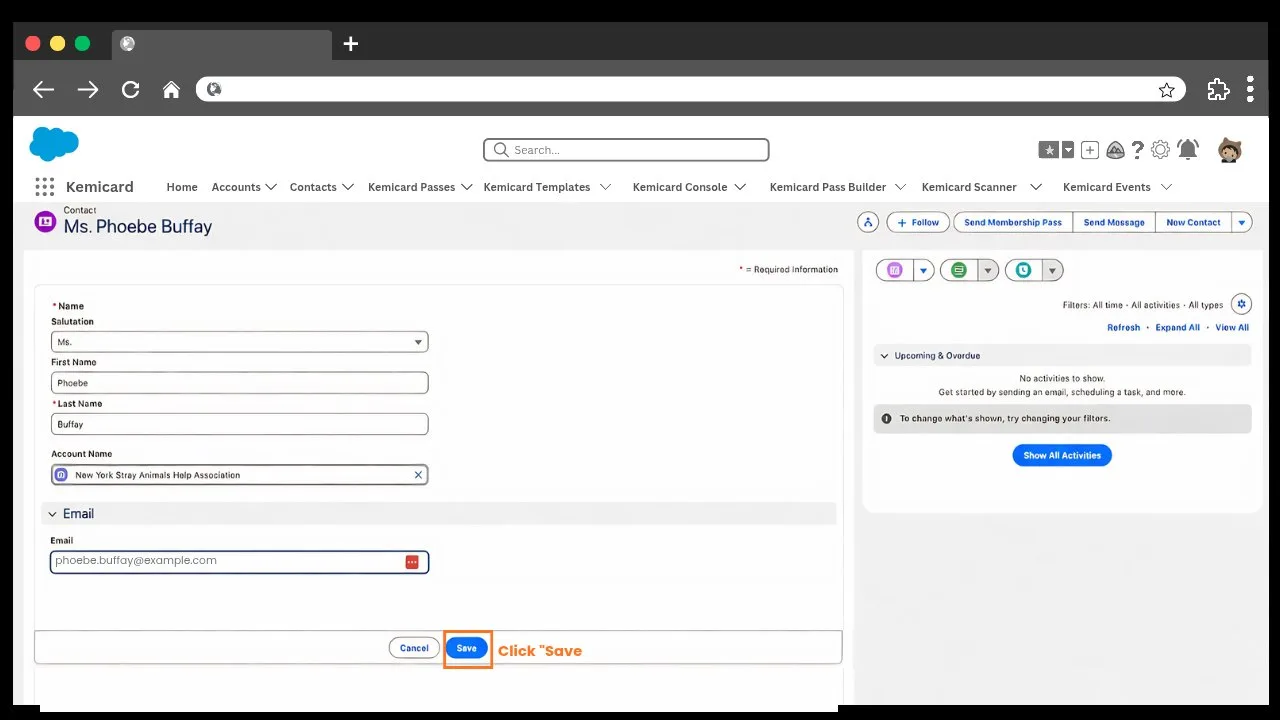1280x720 pixels.
Task: Clear the Account Name with X
Action: [418, 475]
